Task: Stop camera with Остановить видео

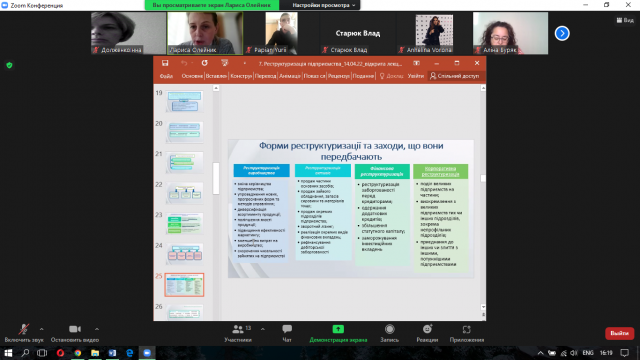Action: pos(75,333)
